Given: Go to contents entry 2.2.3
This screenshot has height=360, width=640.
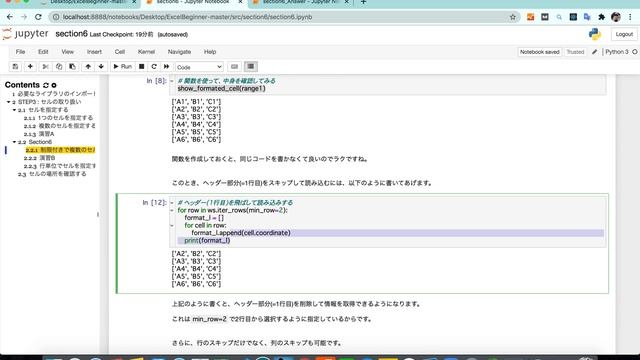Looking at the screenshot, I should pos(60,166).
